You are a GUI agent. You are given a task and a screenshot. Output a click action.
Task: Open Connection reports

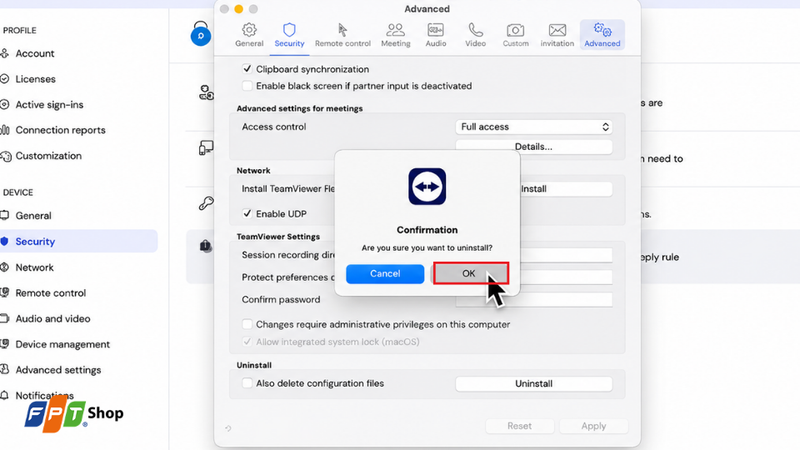click(x=60, y=130)
